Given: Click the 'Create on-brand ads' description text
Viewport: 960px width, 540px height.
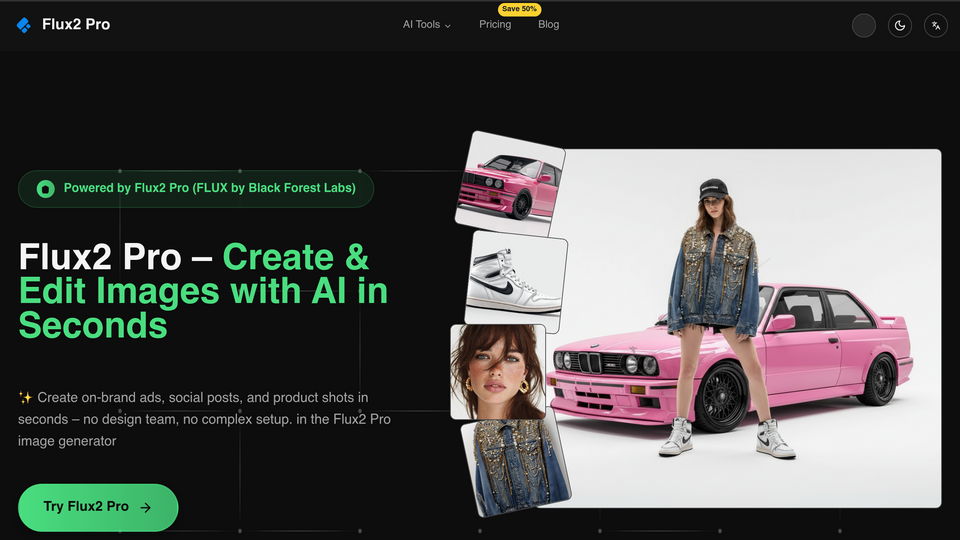Looking at the screenshot, I should coord(204,419).
